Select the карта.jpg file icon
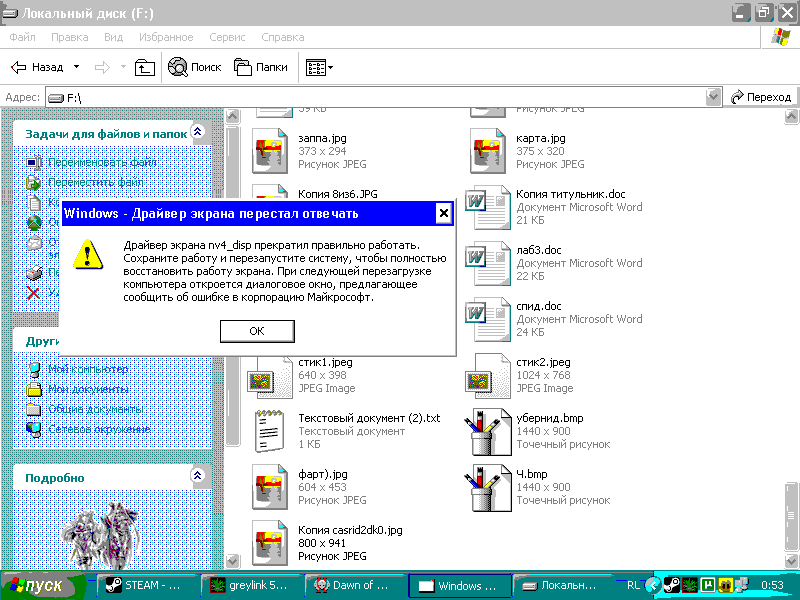800x600 pixels. tap(488, 151)
